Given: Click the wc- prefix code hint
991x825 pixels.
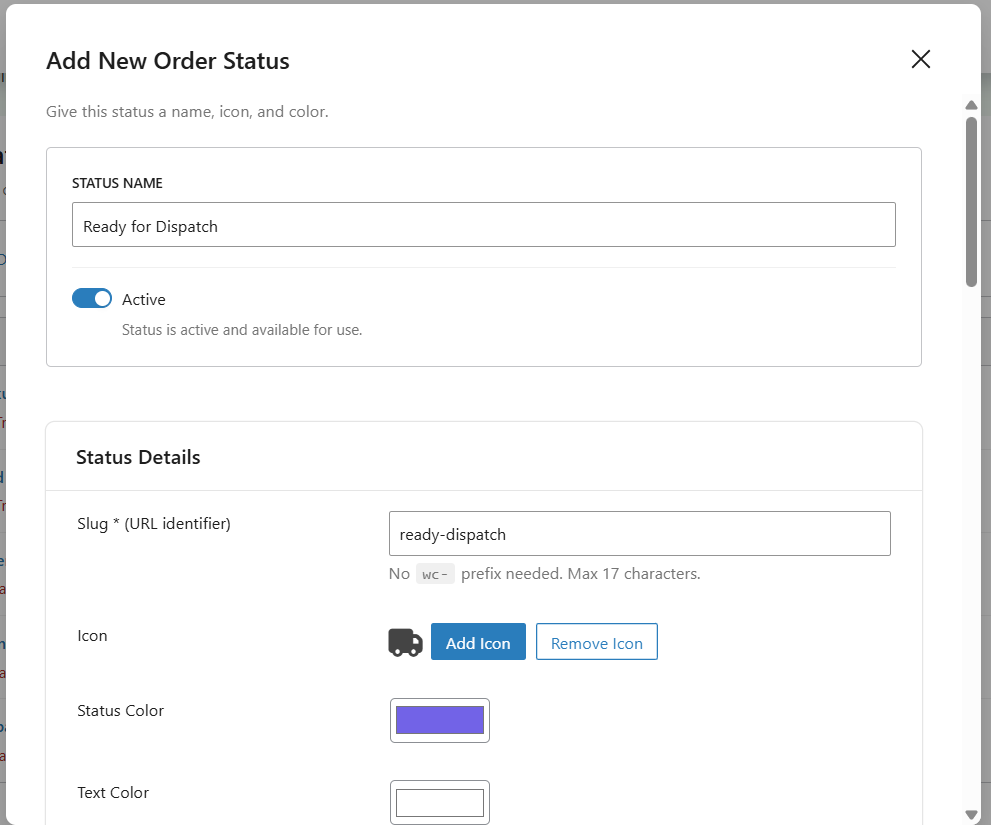Looking at the screenshot, I should click(435, 574).
